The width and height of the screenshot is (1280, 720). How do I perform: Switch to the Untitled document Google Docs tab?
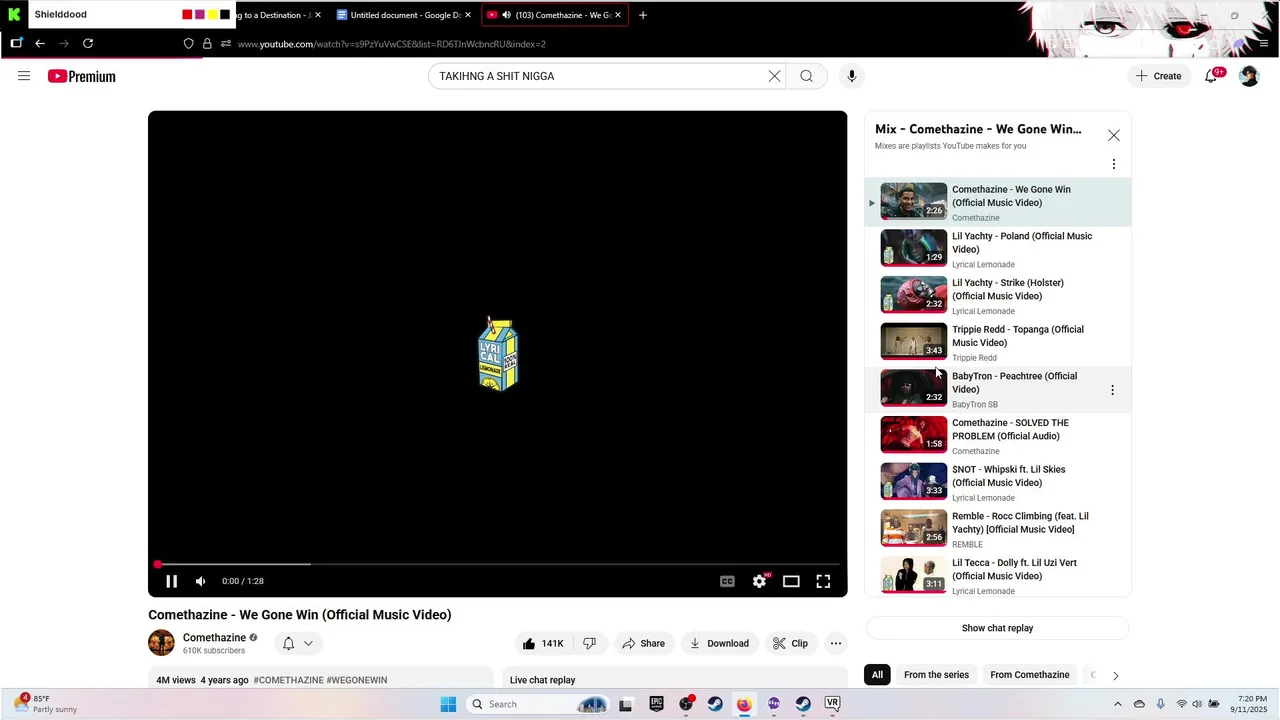[404, 15]
